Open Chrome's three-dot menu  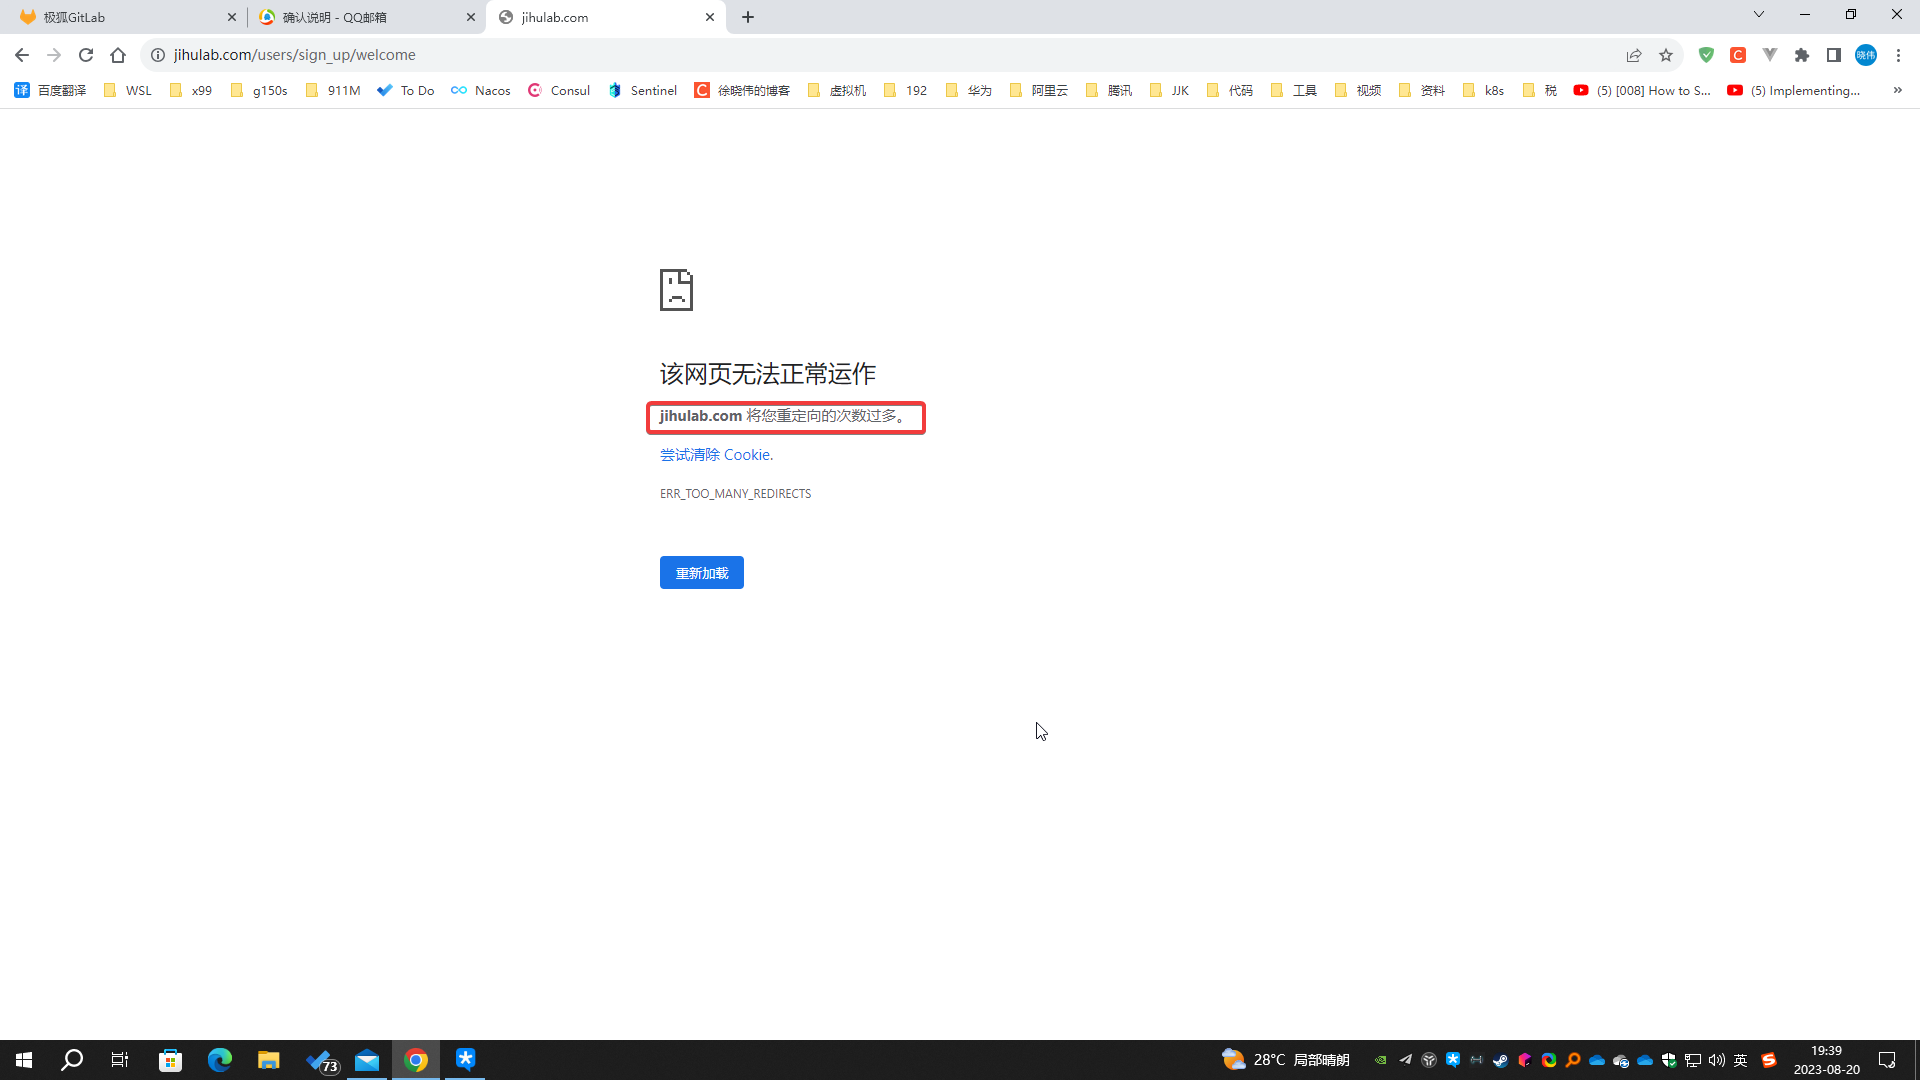click(1898, 55)
